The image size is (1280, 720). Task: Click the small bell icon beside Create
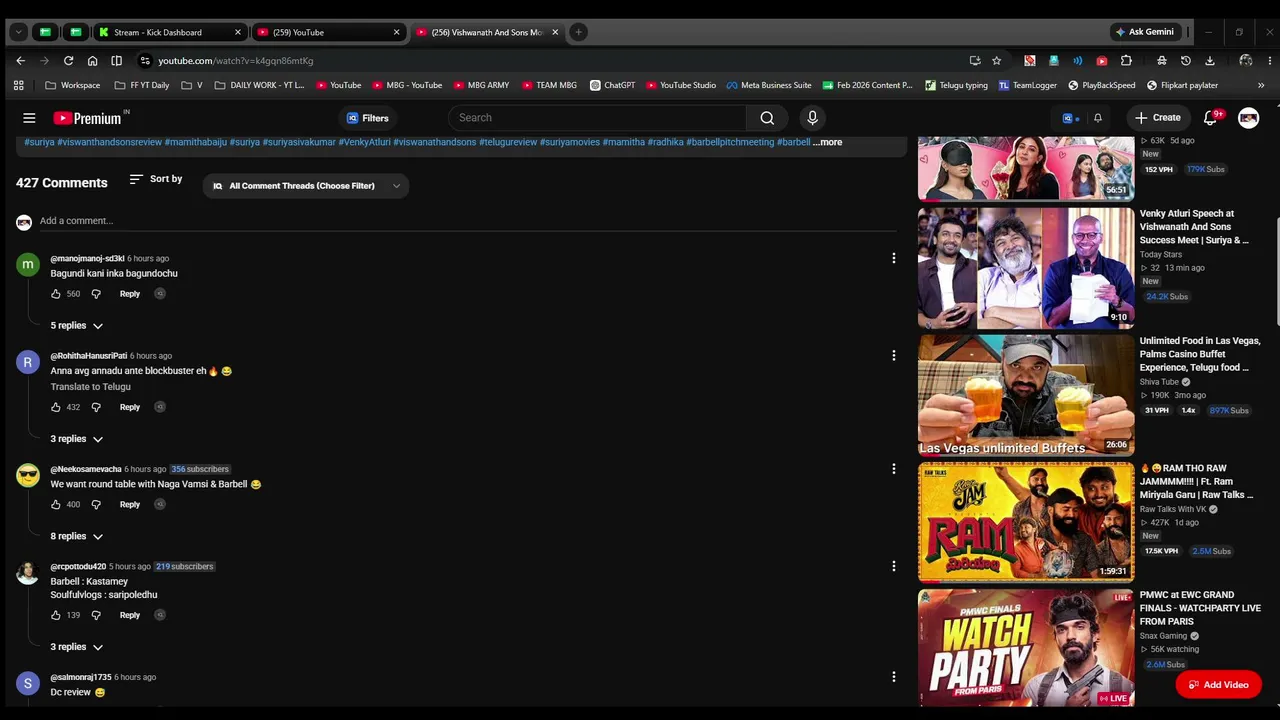(1097, 118)
